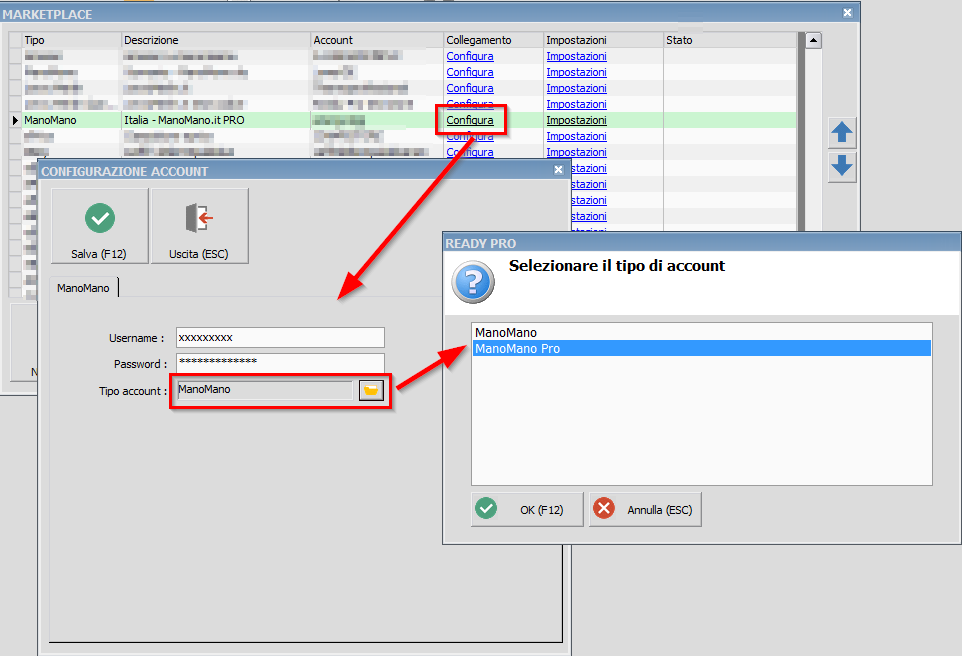Click the question mark icon in Ready Pro dialog

(473, 282)
